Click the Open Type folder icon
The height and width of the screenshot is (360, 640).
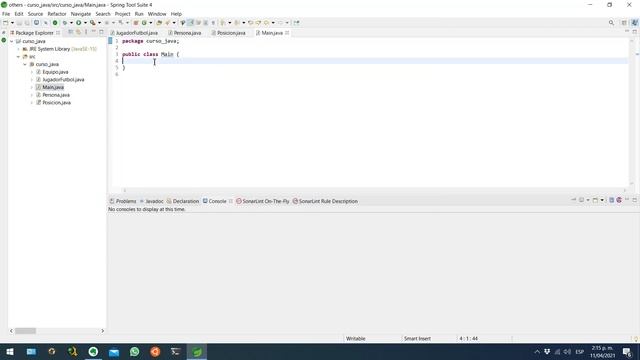[159, 23]
